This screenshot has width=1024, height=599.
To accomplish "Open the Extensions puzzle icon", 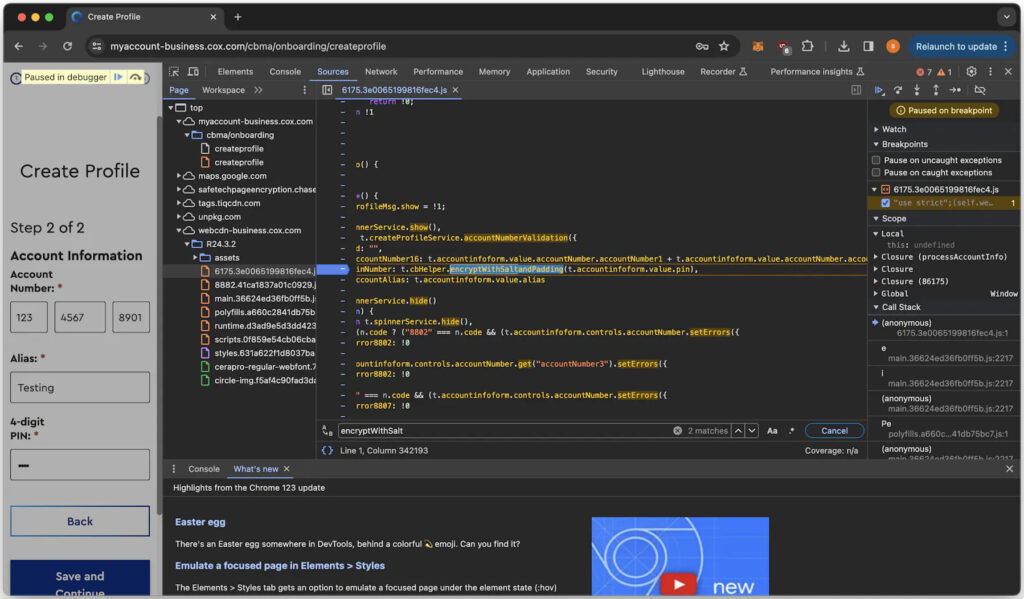I will [x=808, y=46].
